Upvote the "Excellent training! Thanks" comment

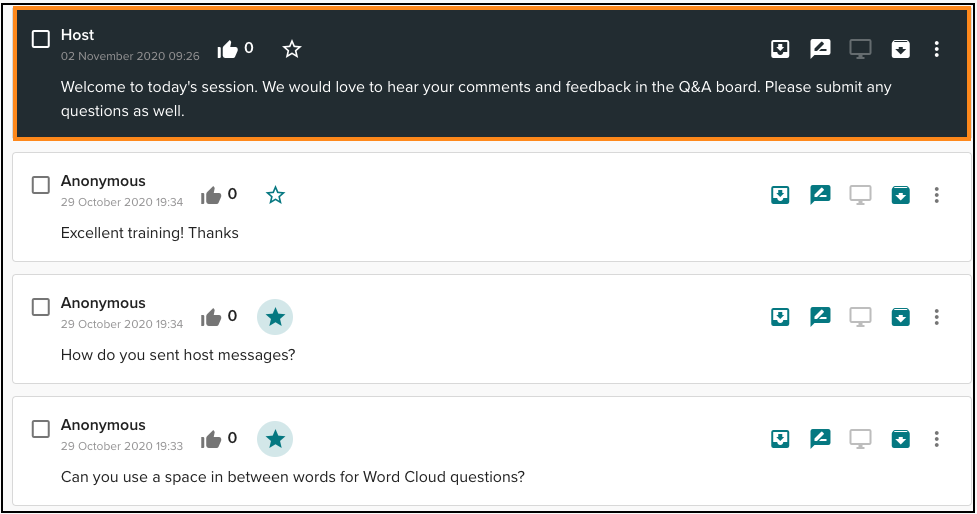(211, 196)
